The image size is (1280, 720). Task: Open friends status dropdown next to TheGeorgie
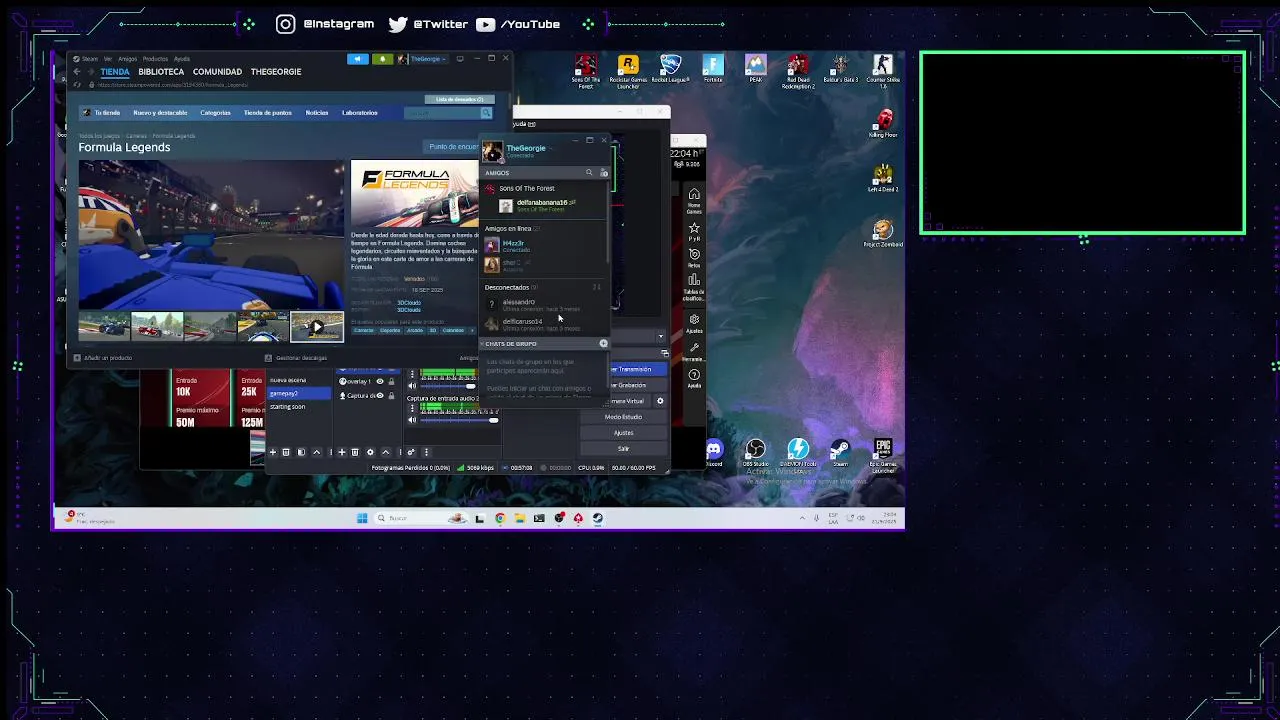tap(551, 148)
